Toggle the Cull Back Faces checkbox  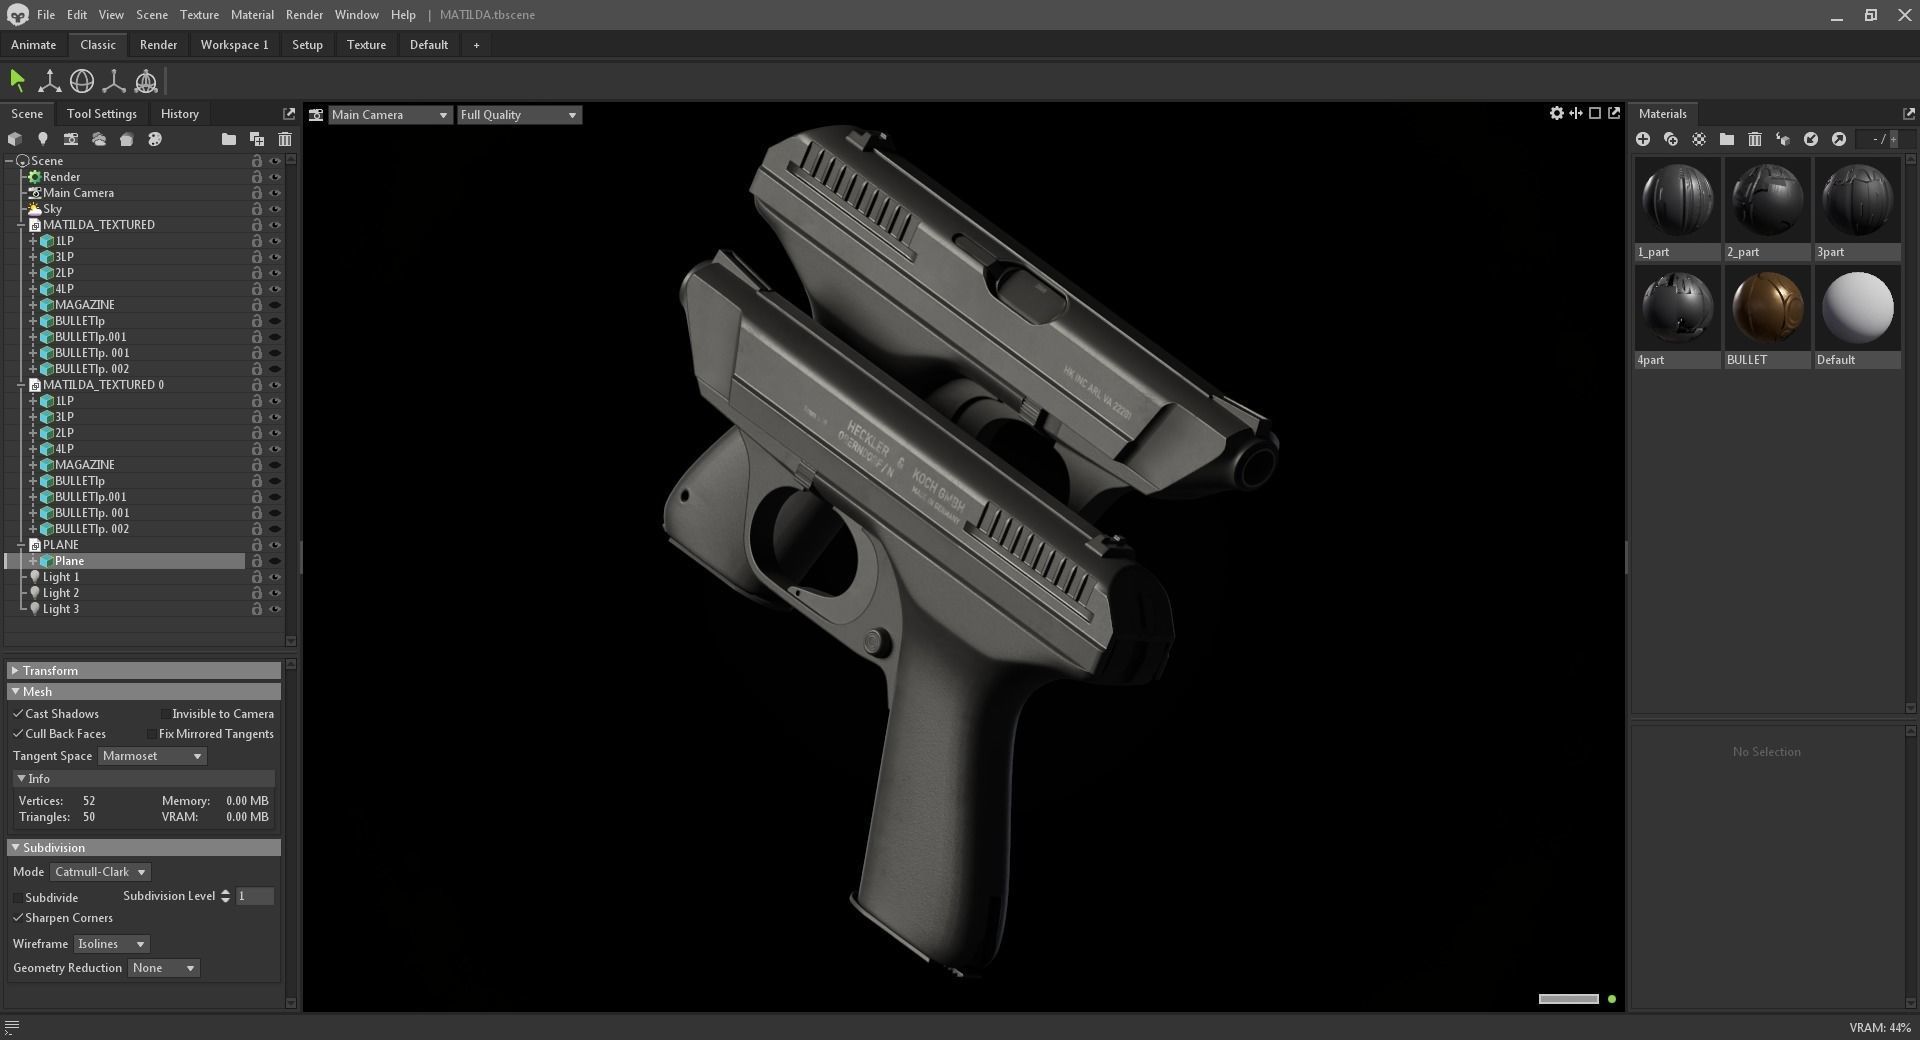(x=18, y=734)
